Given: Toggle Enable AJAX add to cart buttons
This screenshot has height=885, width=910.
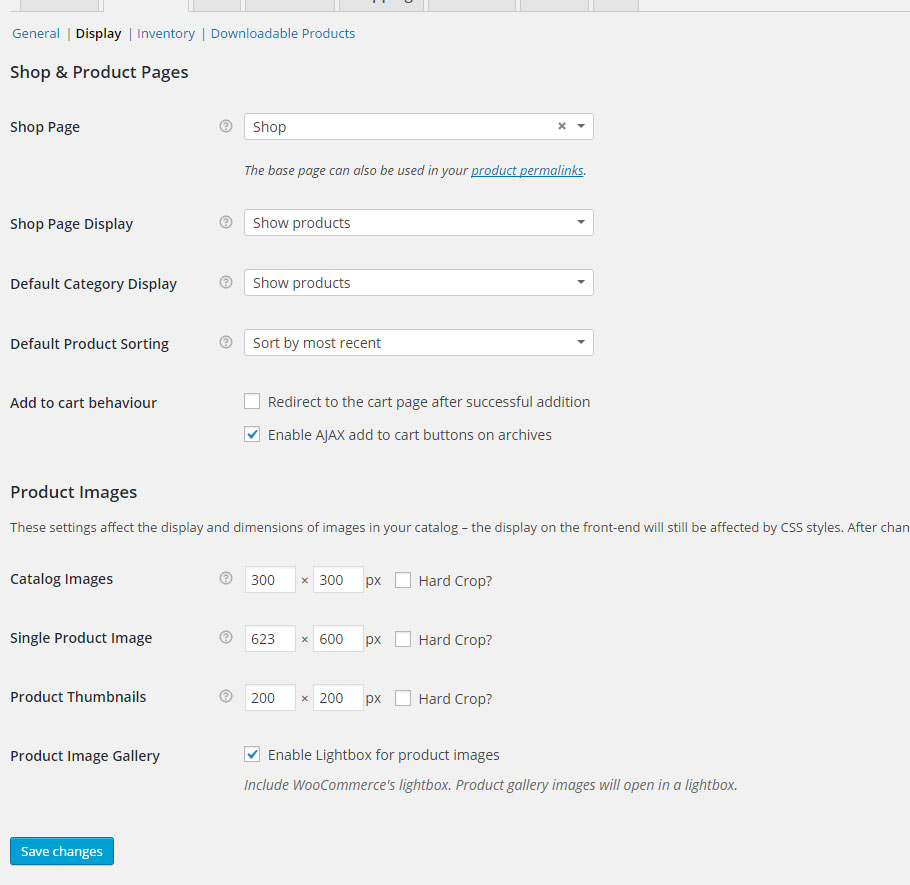Looking at the screenshot, I should [252, 434].
